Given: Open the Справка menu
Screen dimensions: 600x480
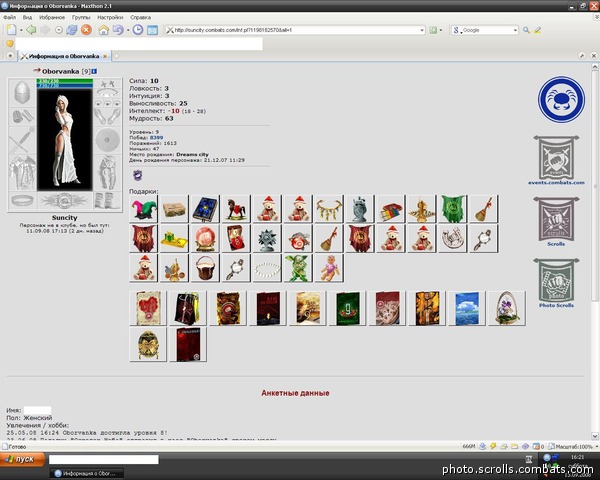Looking at the screenshot, I should (x=140, y=17).
